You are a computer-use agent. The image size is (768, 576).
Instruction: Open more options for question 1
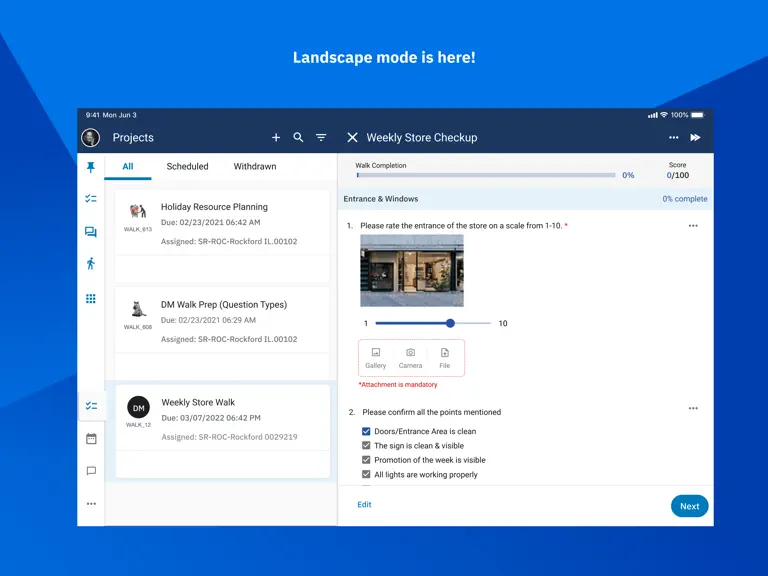(x=693, y=226)
